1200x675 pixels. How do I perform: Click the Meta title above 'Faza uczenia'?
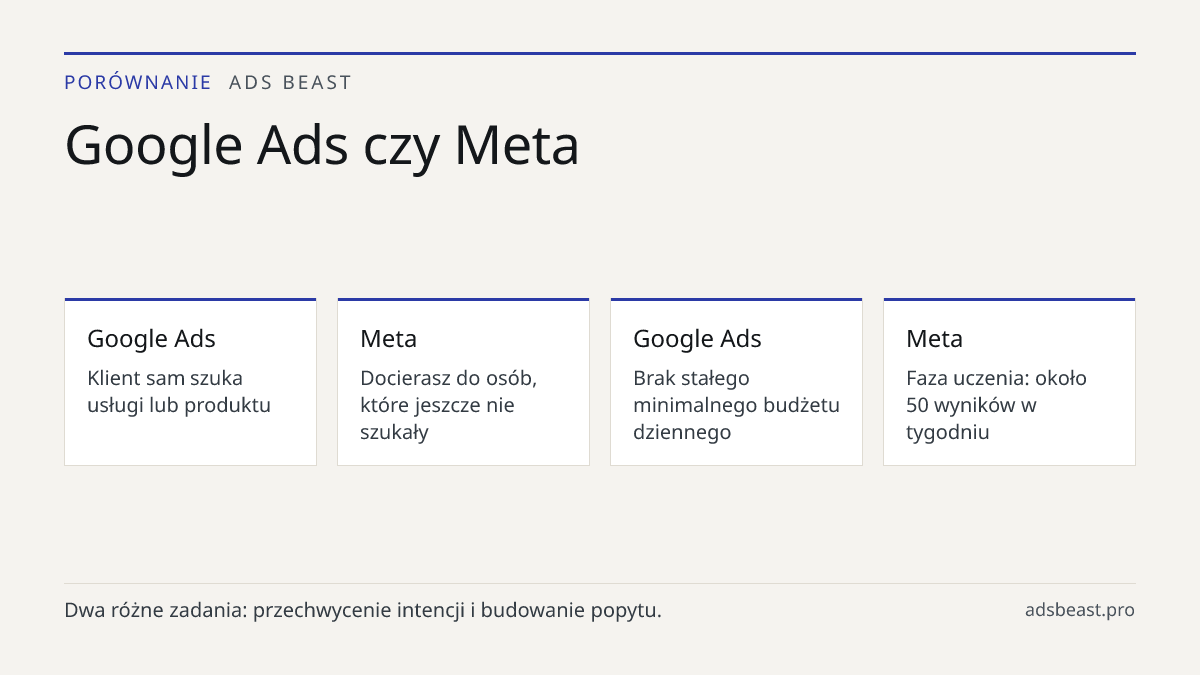934,339
